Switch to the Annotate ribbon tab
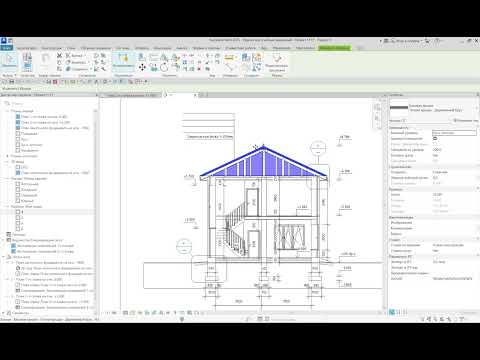 [x=162, y=48]
